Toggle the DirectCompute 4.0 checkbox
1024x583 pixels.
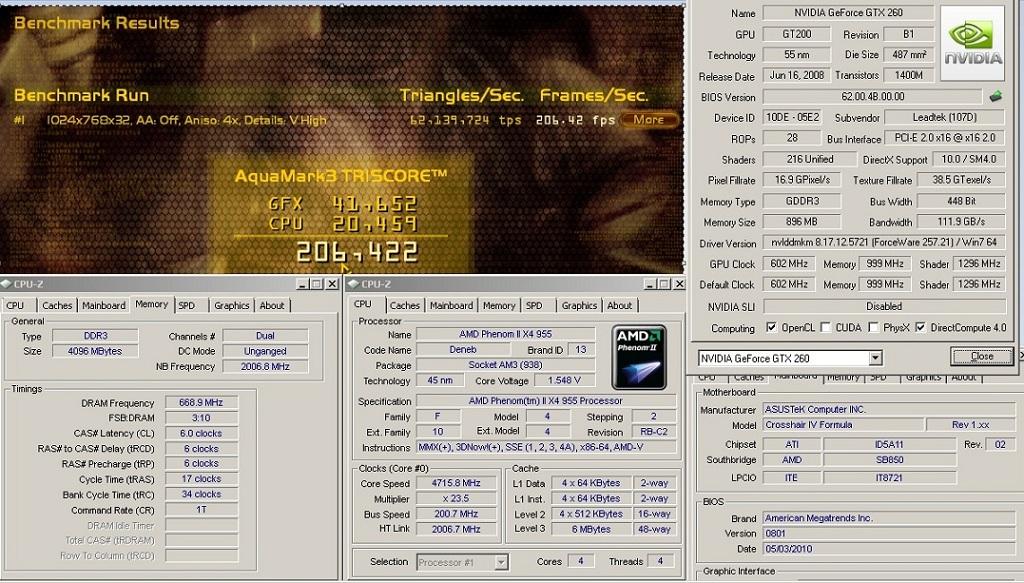point(920,327)
